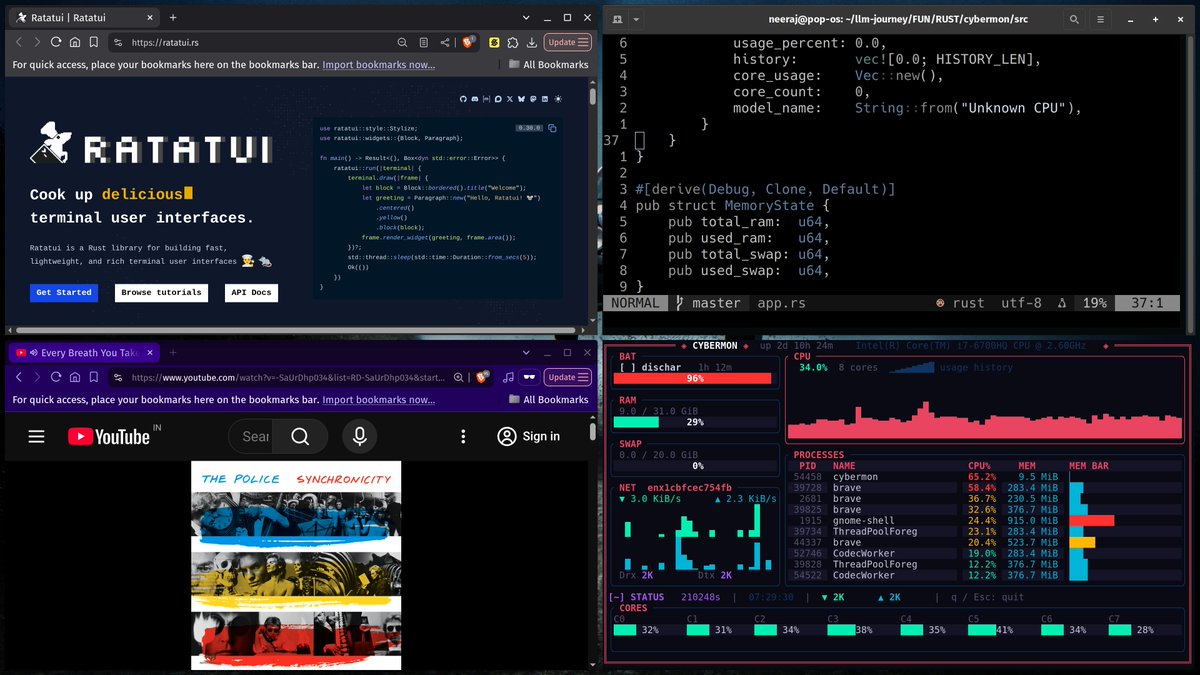Go to home in Ratatui browser window

(x=75, y=42)
